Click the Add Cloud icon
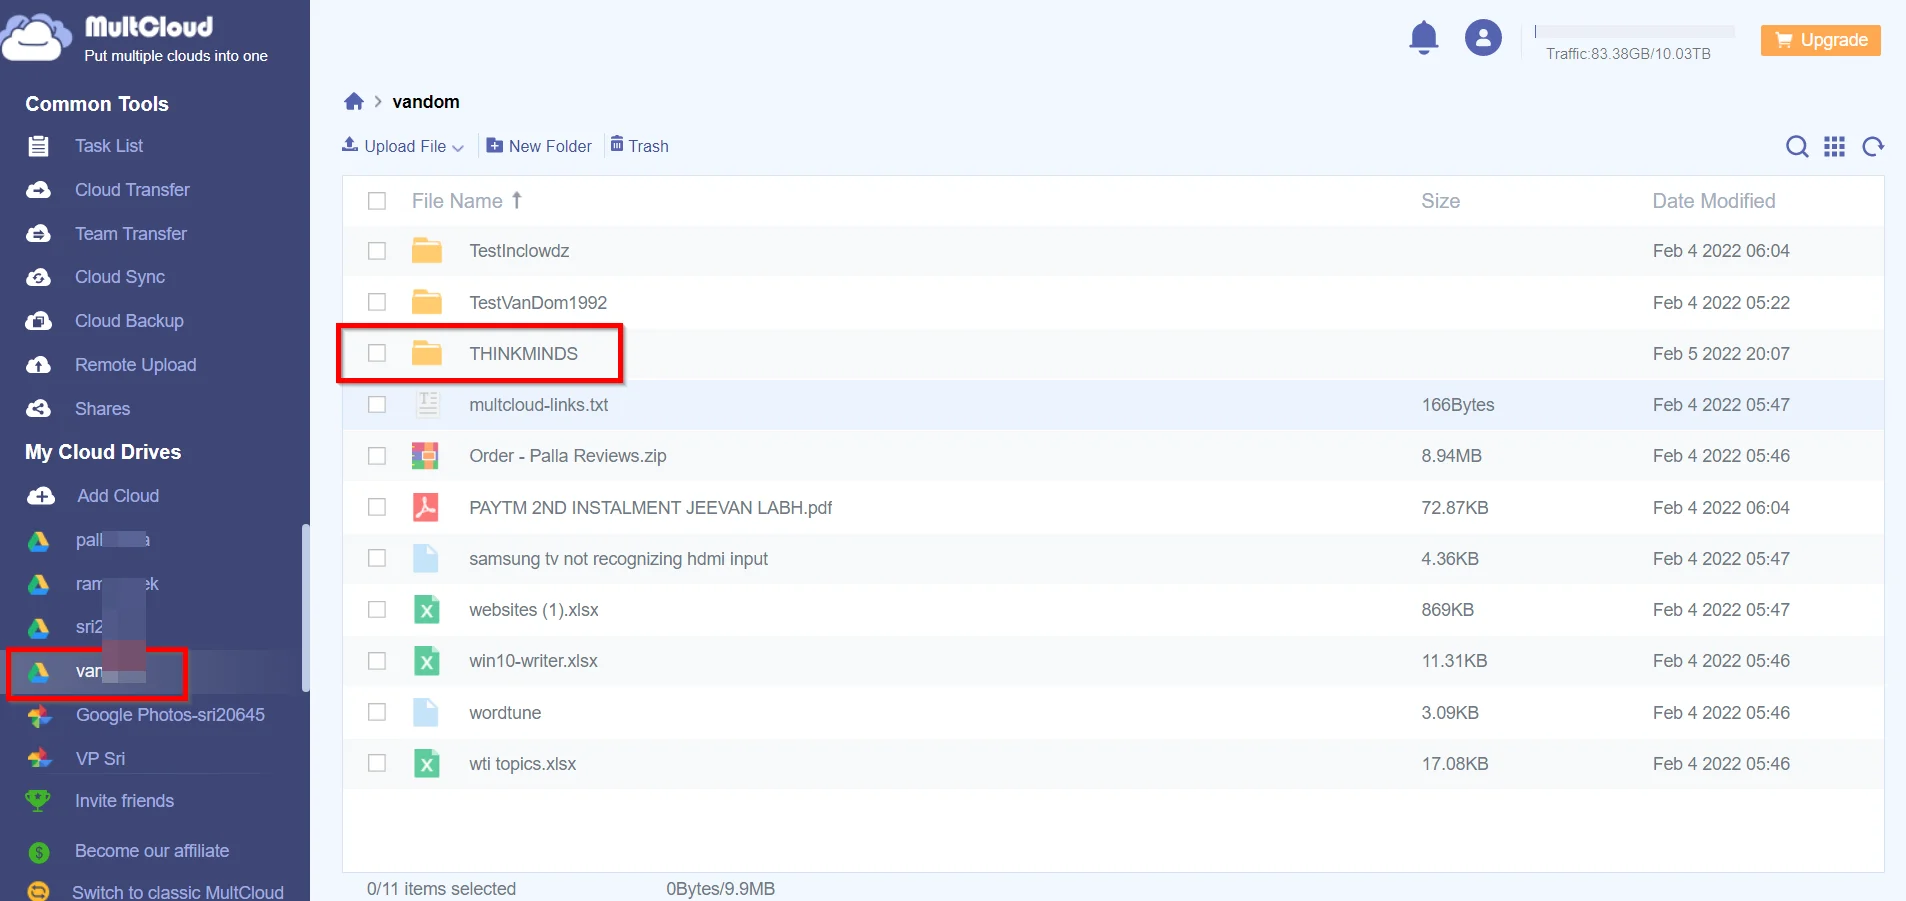Viewport: 1906px width, 901px height. pyautogui.click(x=41, y=496)
